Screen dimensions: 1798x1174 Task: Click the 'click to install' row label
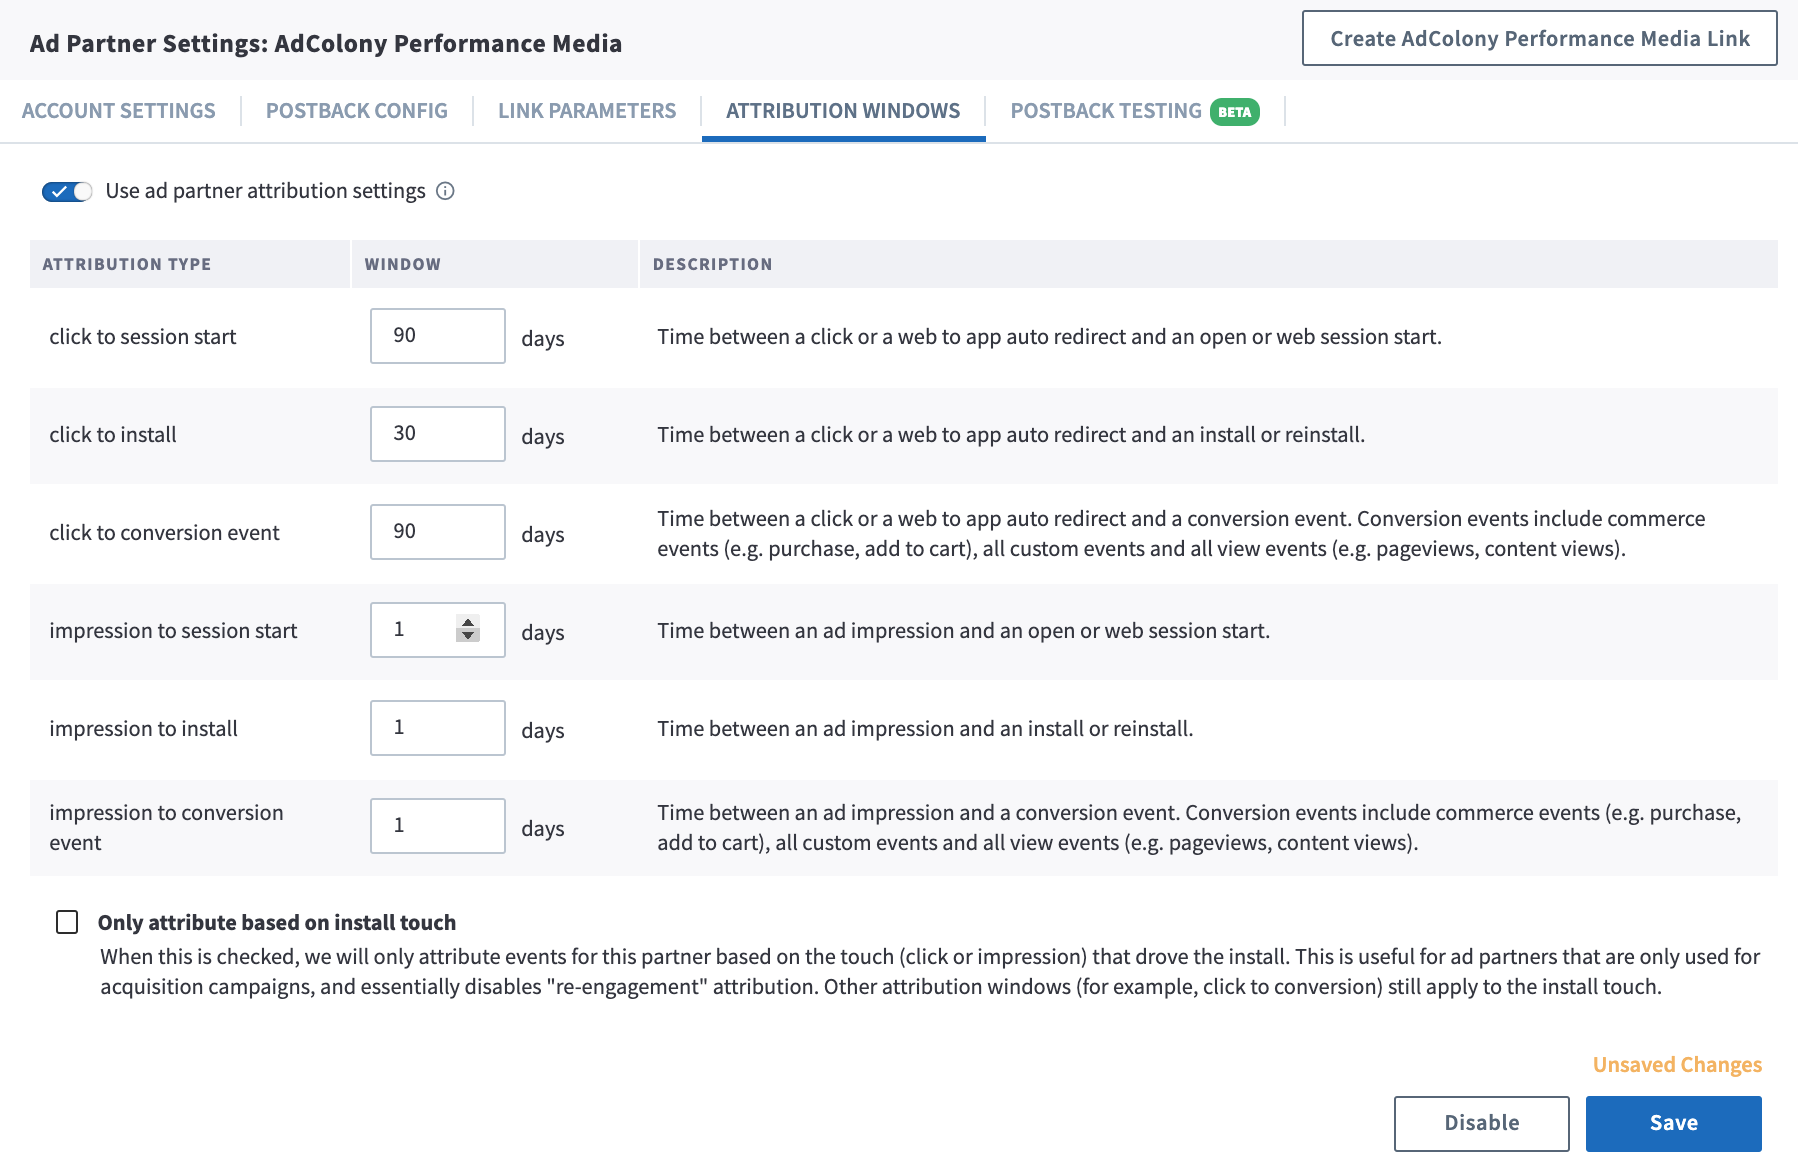click(x=113, y=435)
